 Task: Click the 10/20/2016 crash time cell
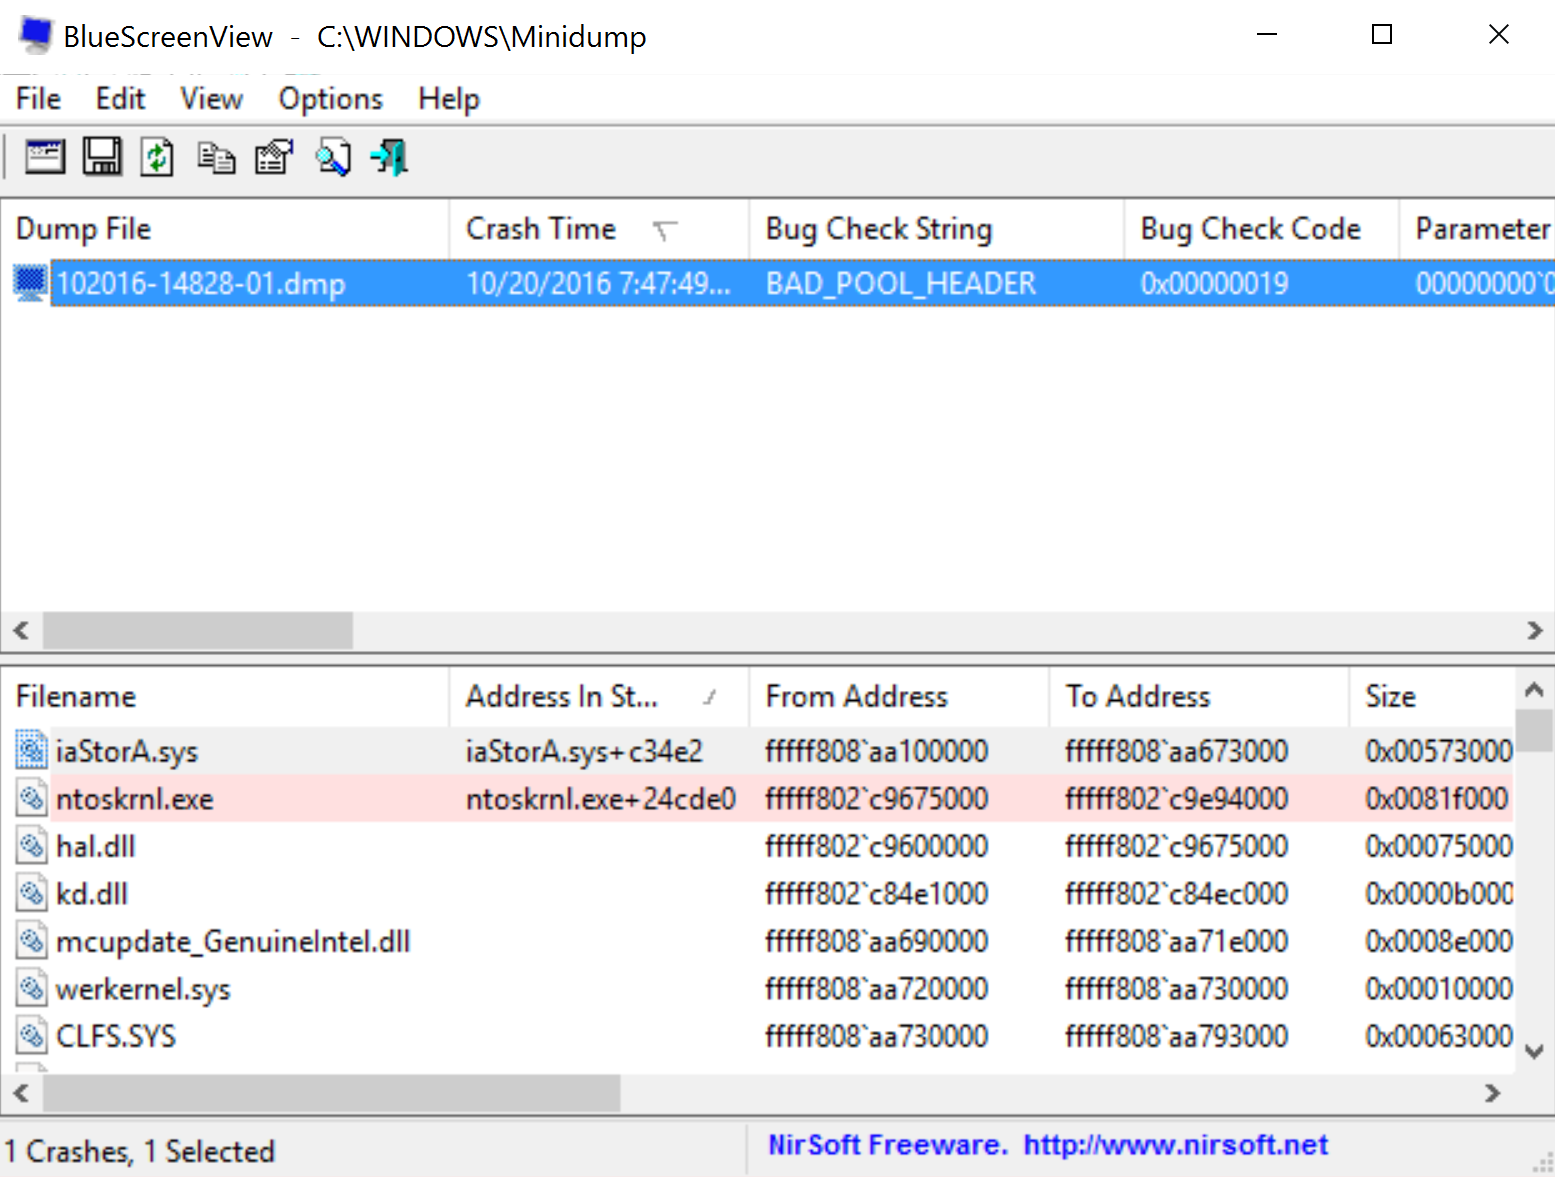(x=598, y=284)
